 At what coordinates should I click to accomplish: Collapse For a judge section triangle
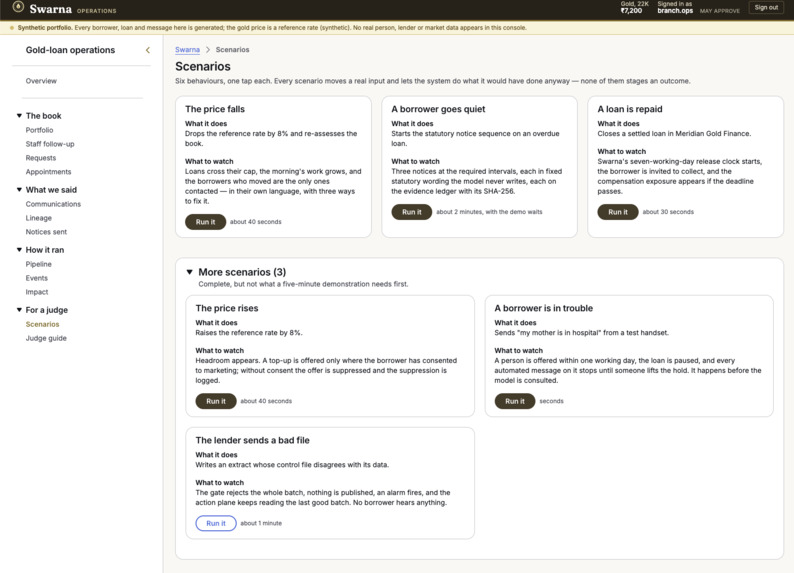click(x=19, y=310)
